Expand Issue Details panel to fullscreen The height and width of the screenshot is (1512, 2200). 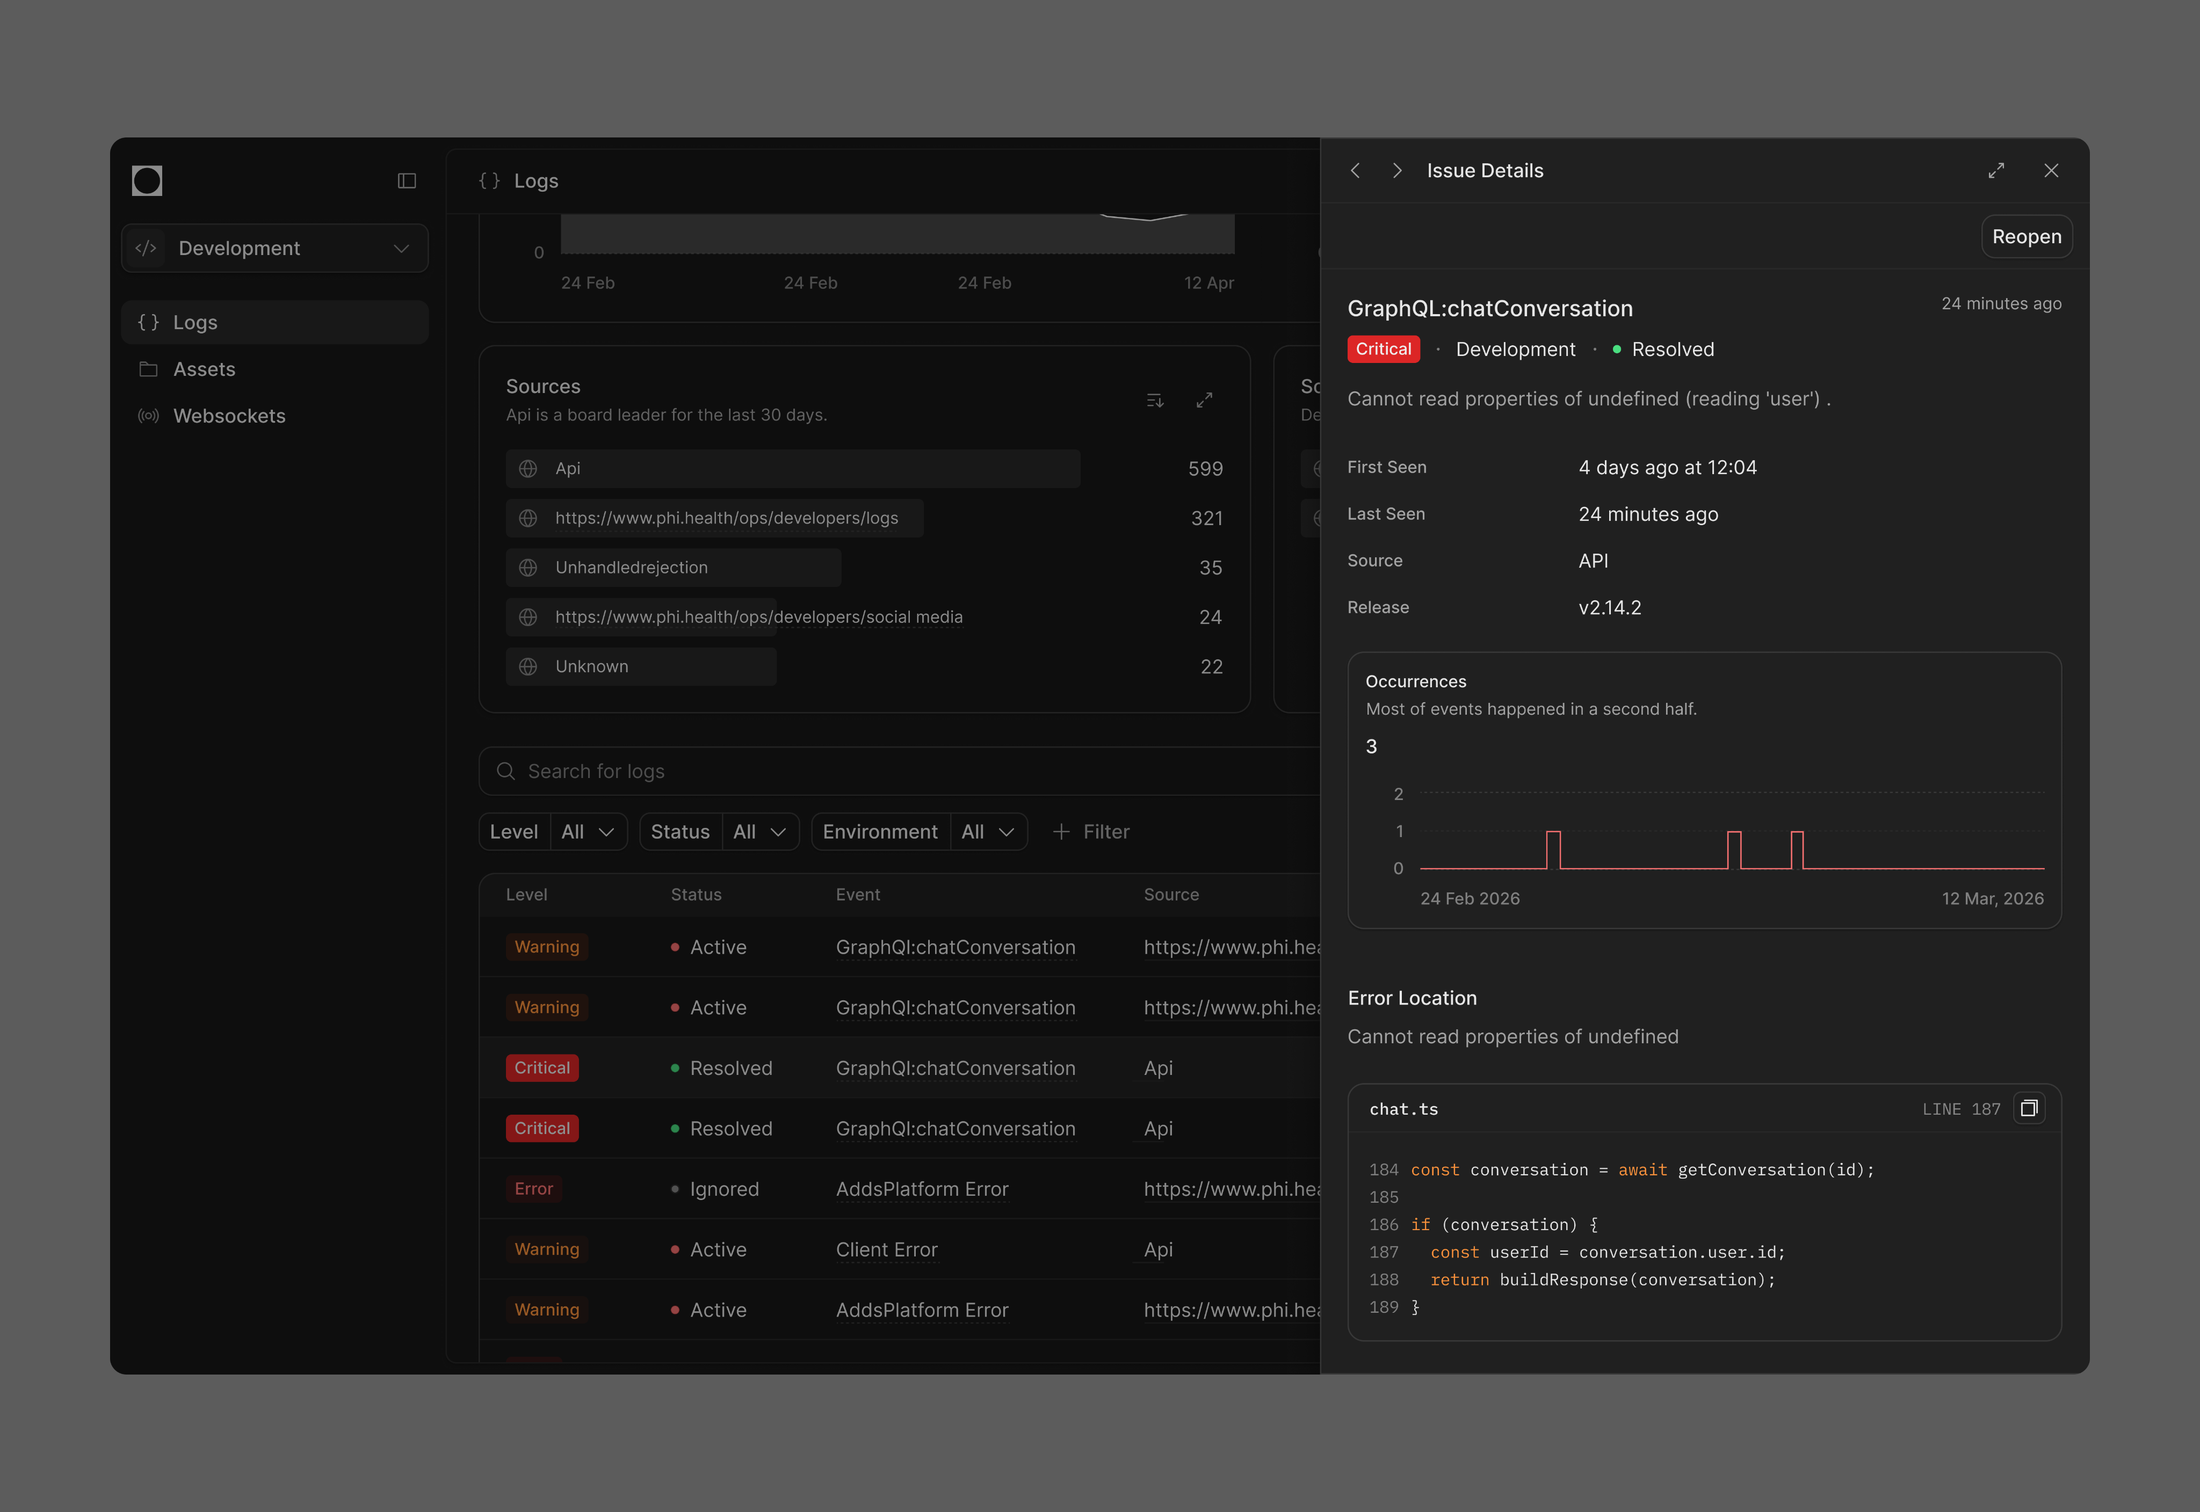click(x=1996, y=171)
